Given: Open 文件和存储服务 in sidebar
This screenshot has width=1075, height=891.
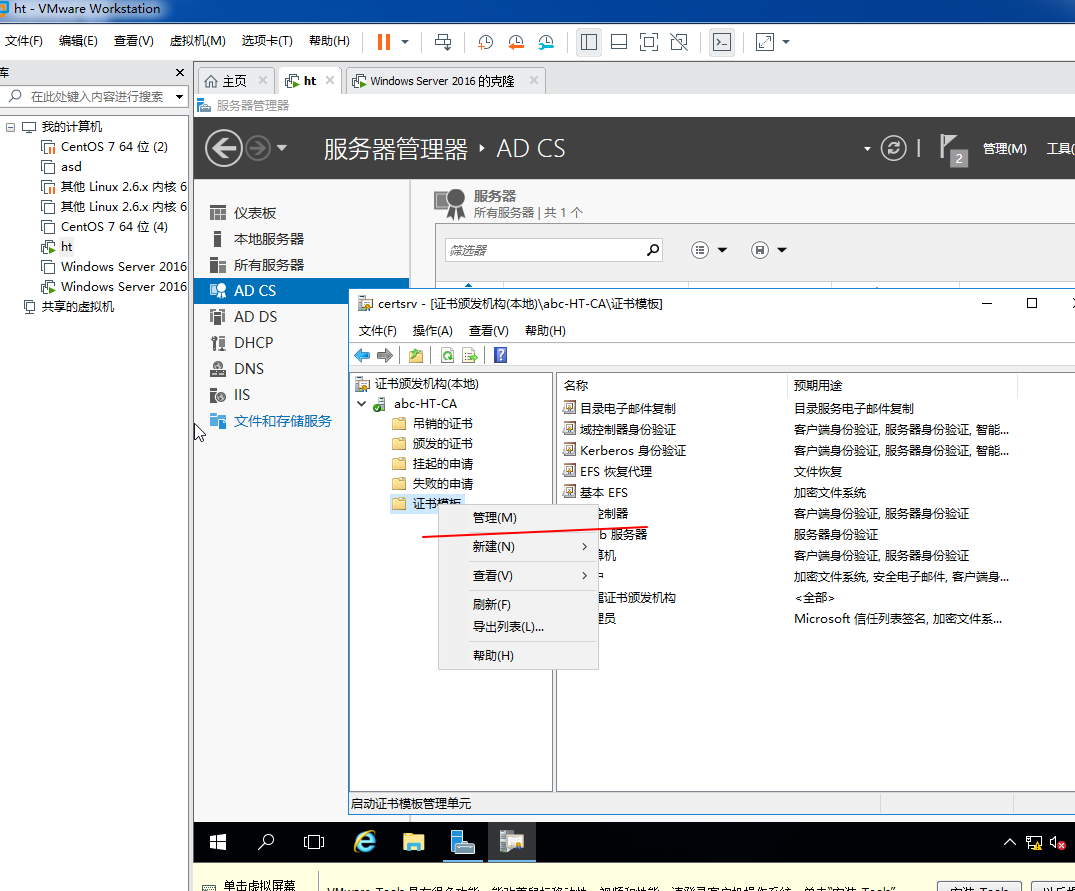Looking at the screenshot, I should (271, 421).
